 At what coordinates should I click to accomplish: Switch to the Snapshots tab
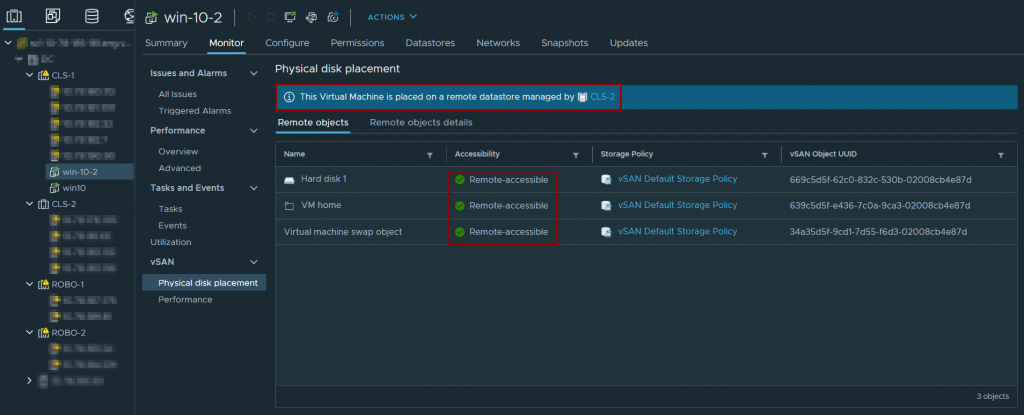[564, 43]
